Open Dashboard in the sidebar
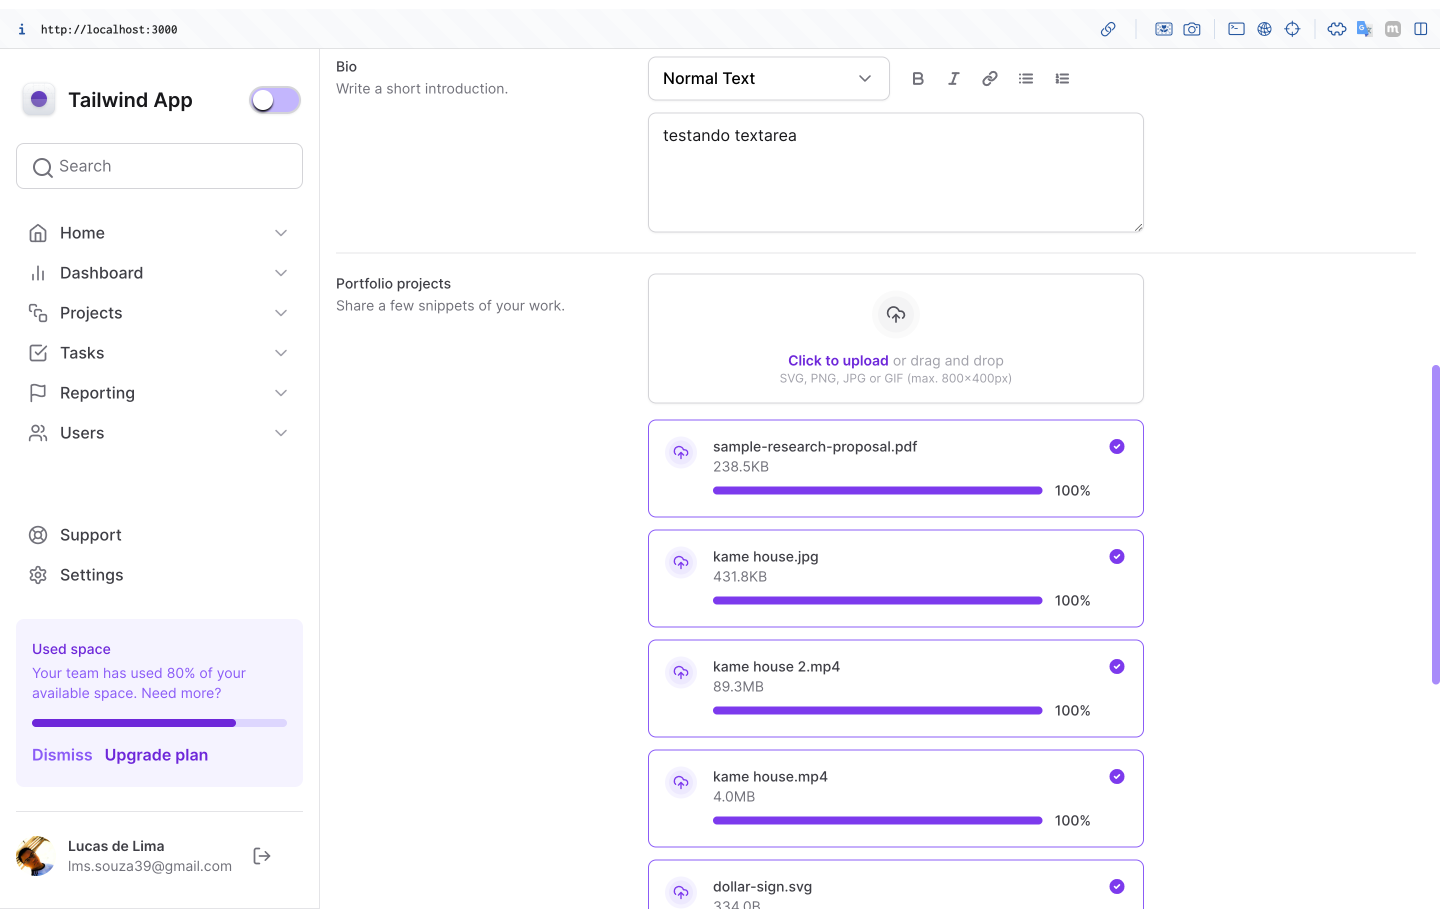 click(101, 273)
